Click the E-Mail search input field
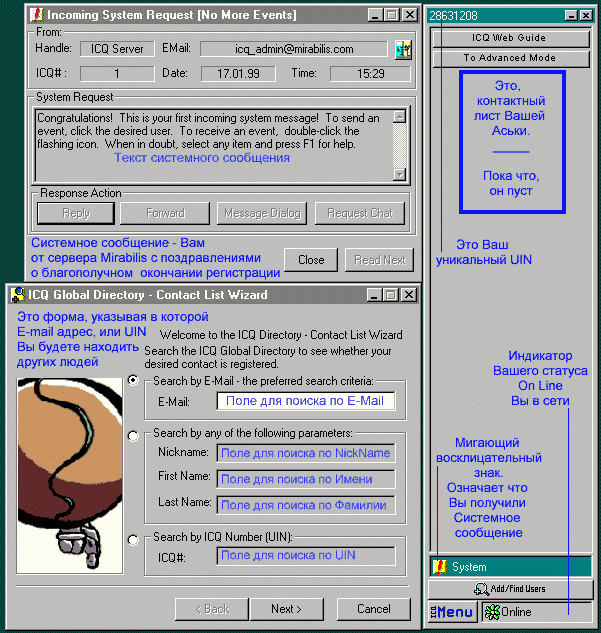Viewport: 601px width, 633px height. 306,401
